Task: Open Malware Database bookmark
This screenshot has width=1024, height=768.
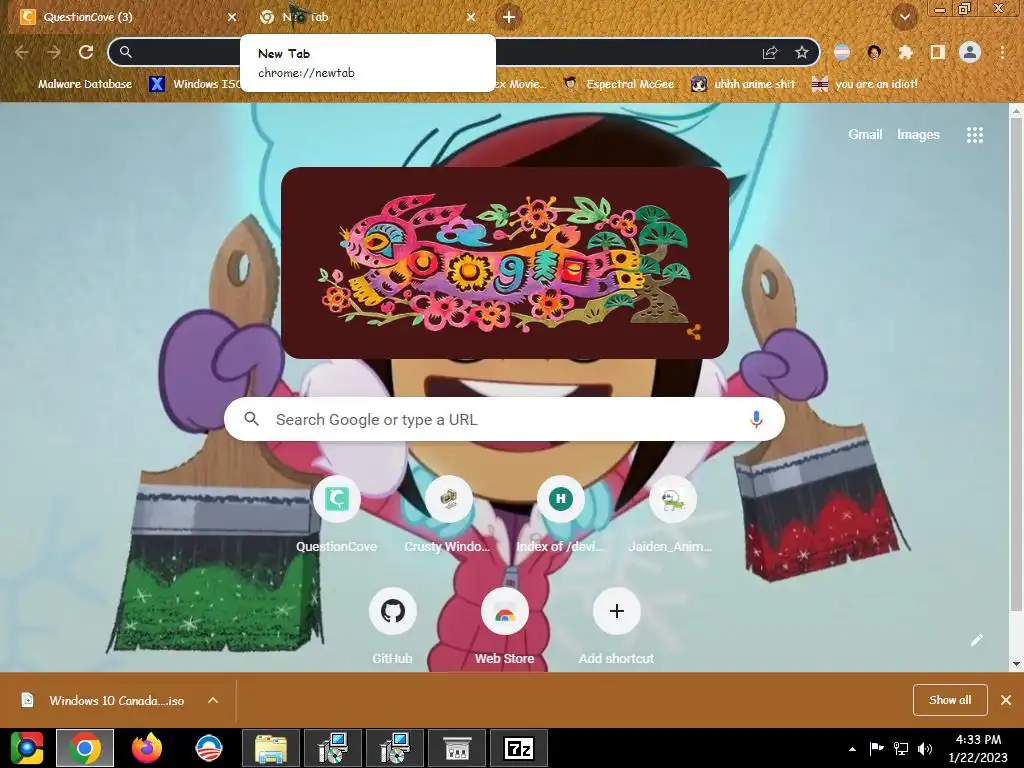Action: pos(76,84)
